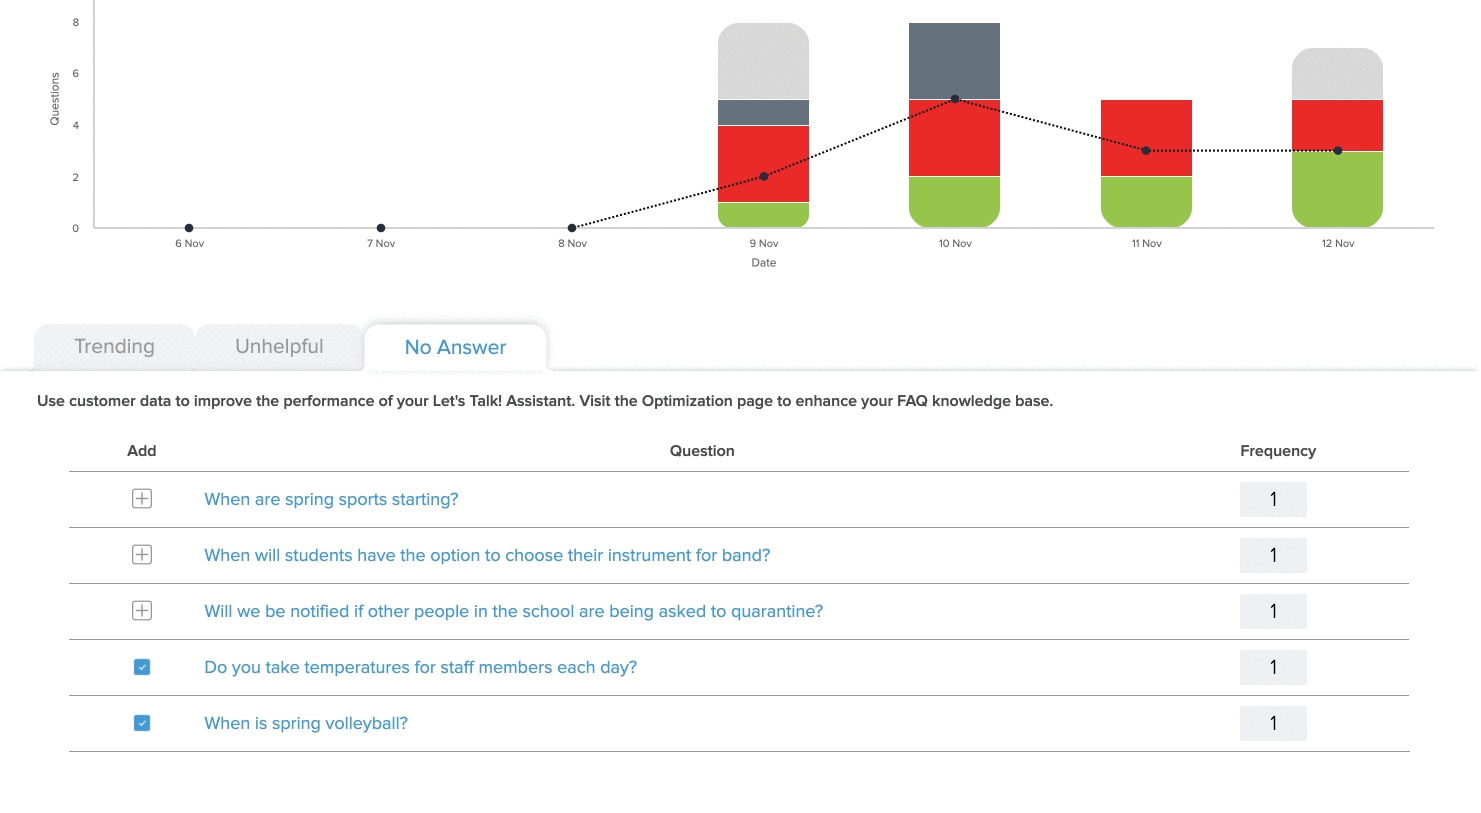
Task: Open 'Do you take temperatures for staff' link
Action: pos(420,667)
